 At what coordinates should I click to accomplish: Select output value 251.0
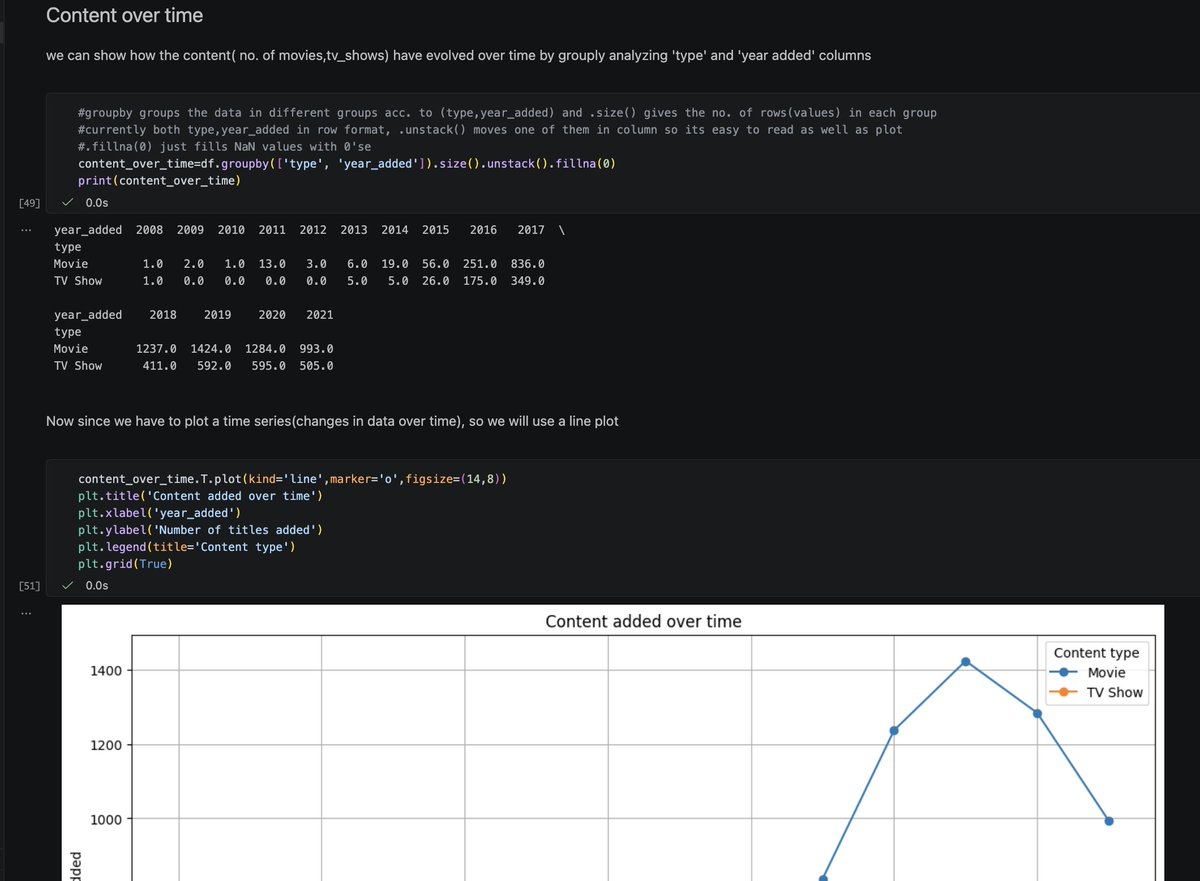[480, 264]
